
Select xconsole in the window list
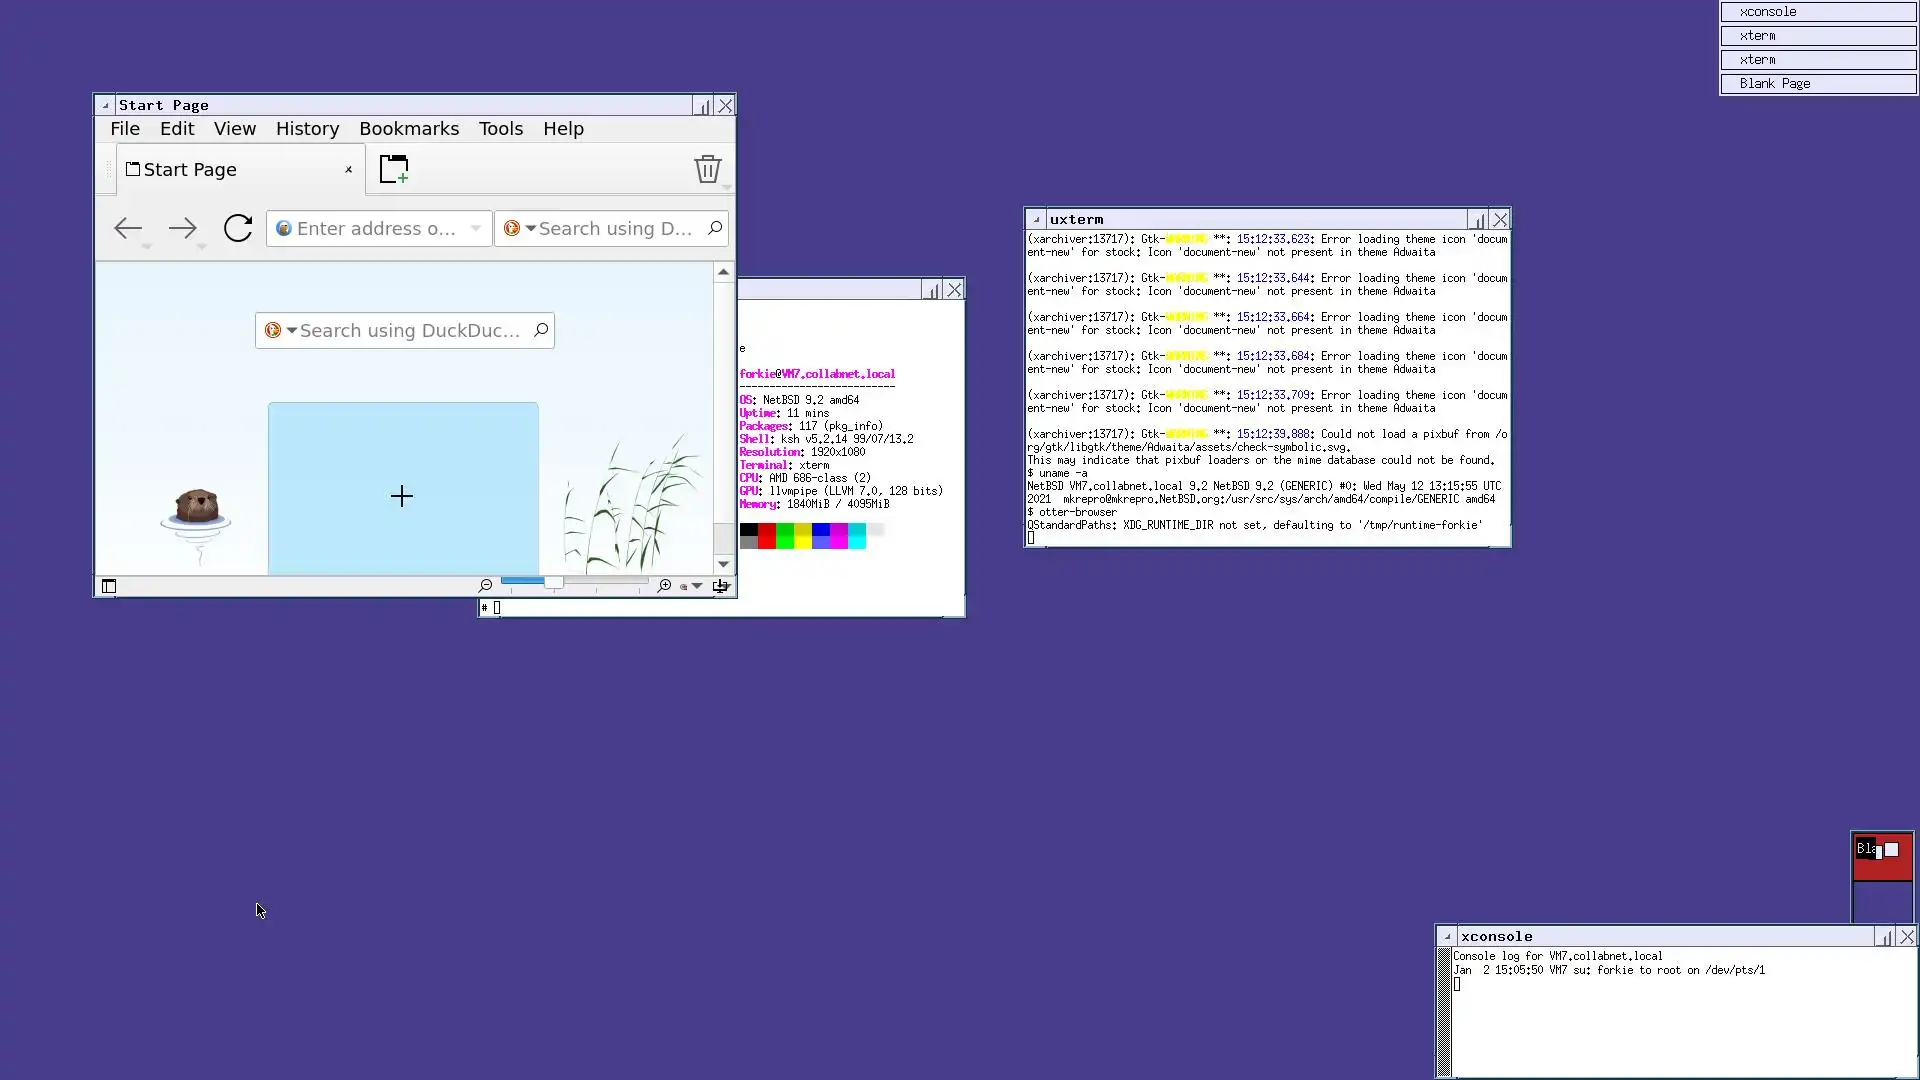pos(1817,12)
